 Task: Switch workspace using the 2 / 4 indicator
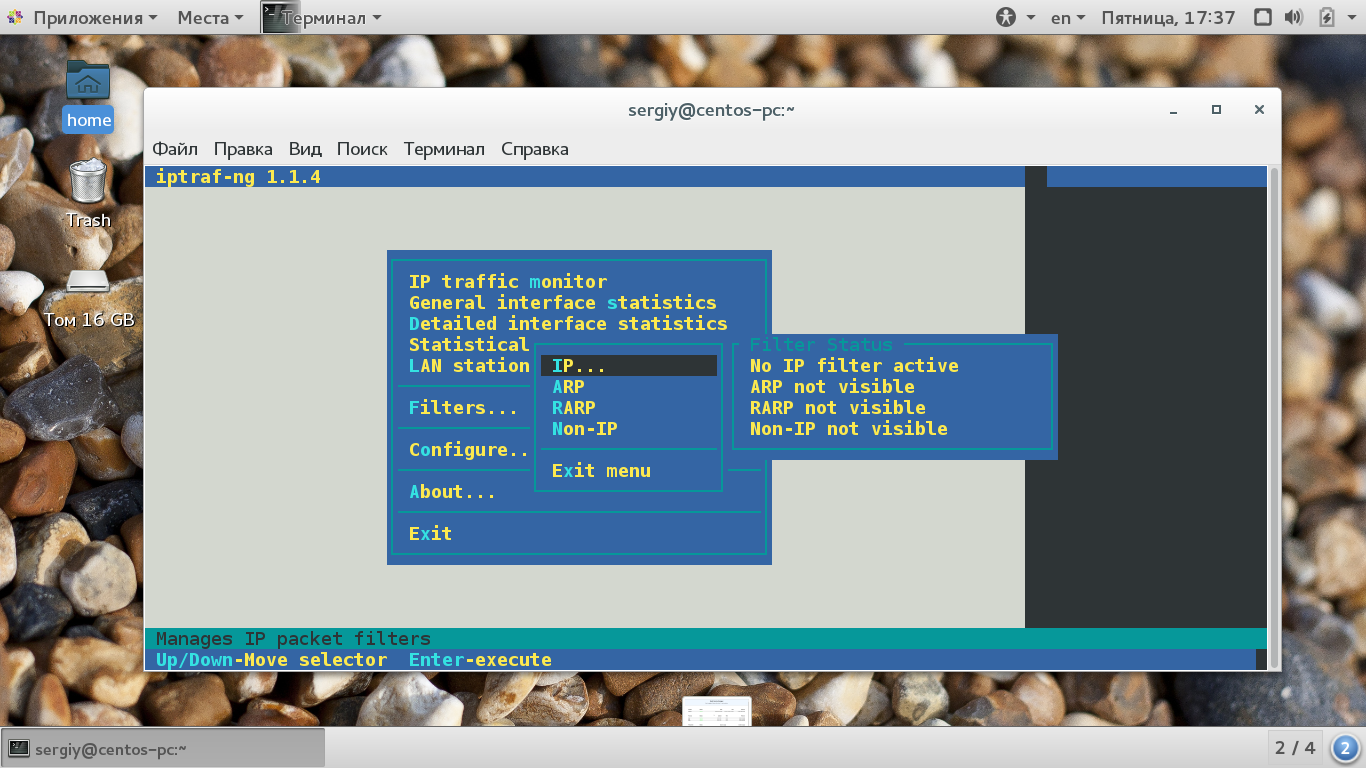[x=1295, y=748]
